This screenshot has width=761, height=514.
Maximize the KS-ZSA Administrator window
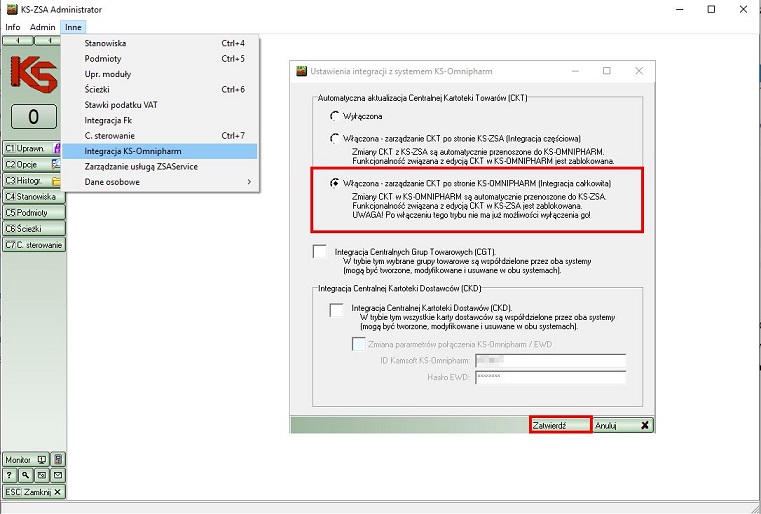(x=711, y=9)
